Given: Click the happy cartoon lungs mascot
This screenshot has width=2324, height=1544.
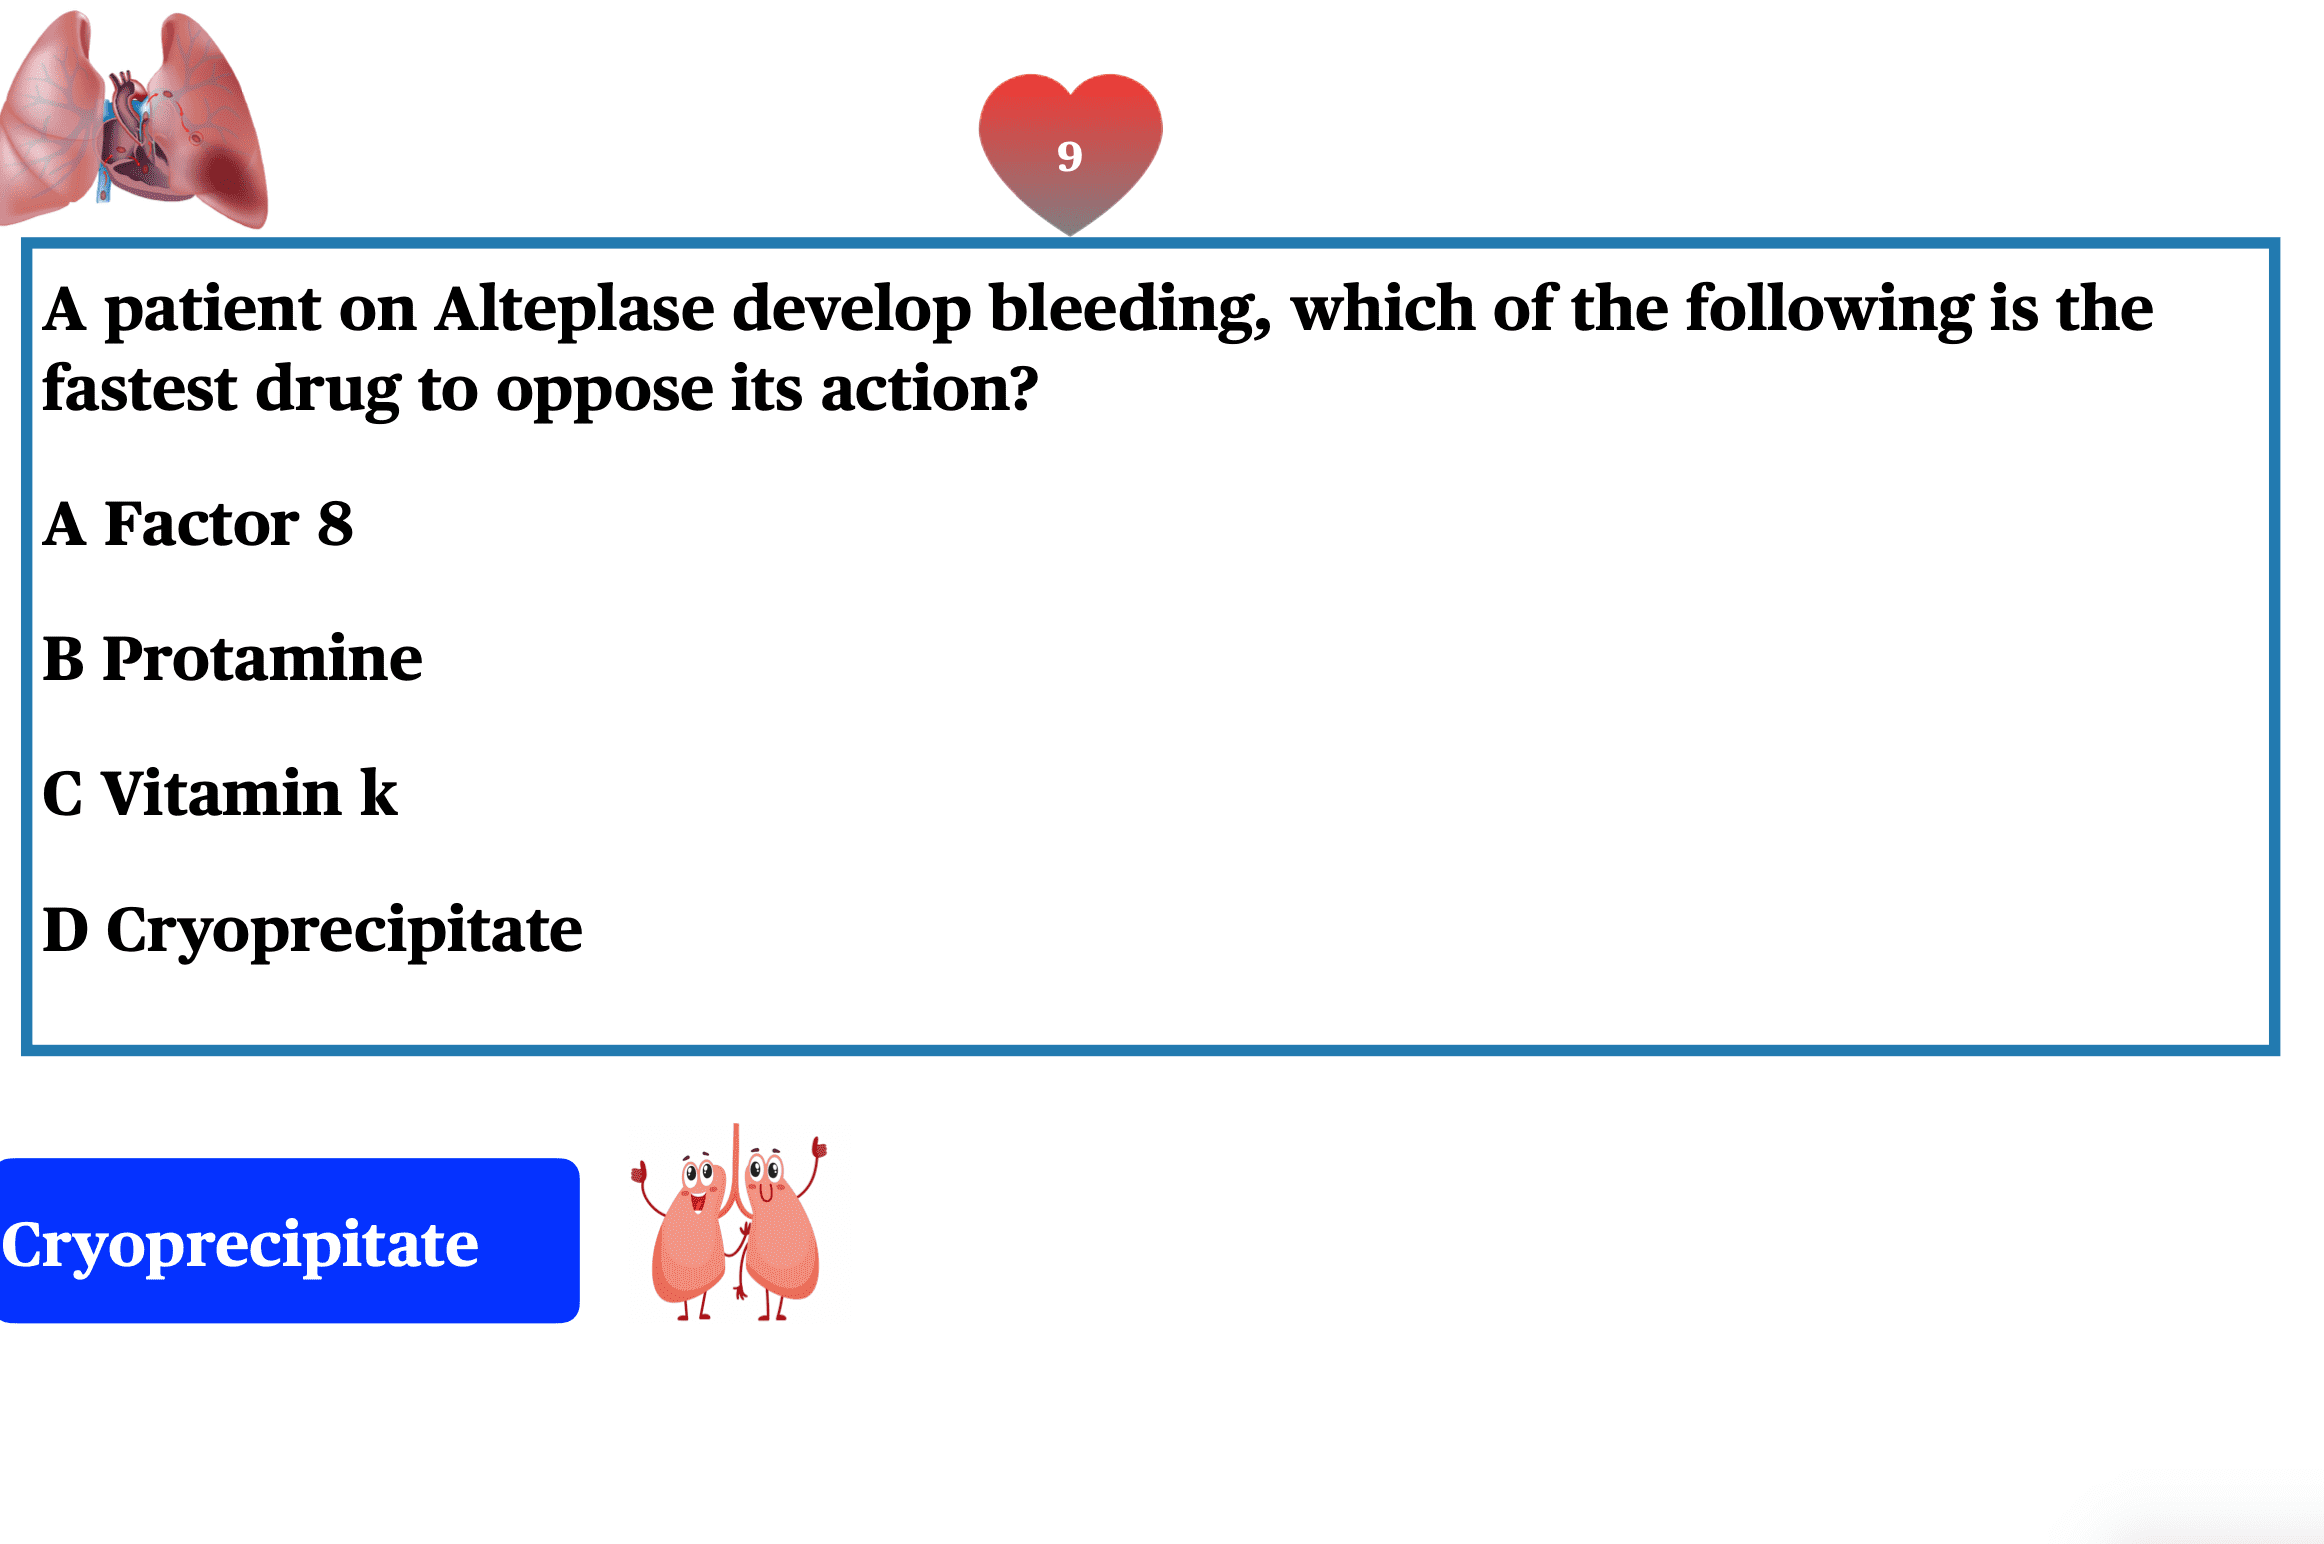Looking at the screenshot, I should (730, 1222).
